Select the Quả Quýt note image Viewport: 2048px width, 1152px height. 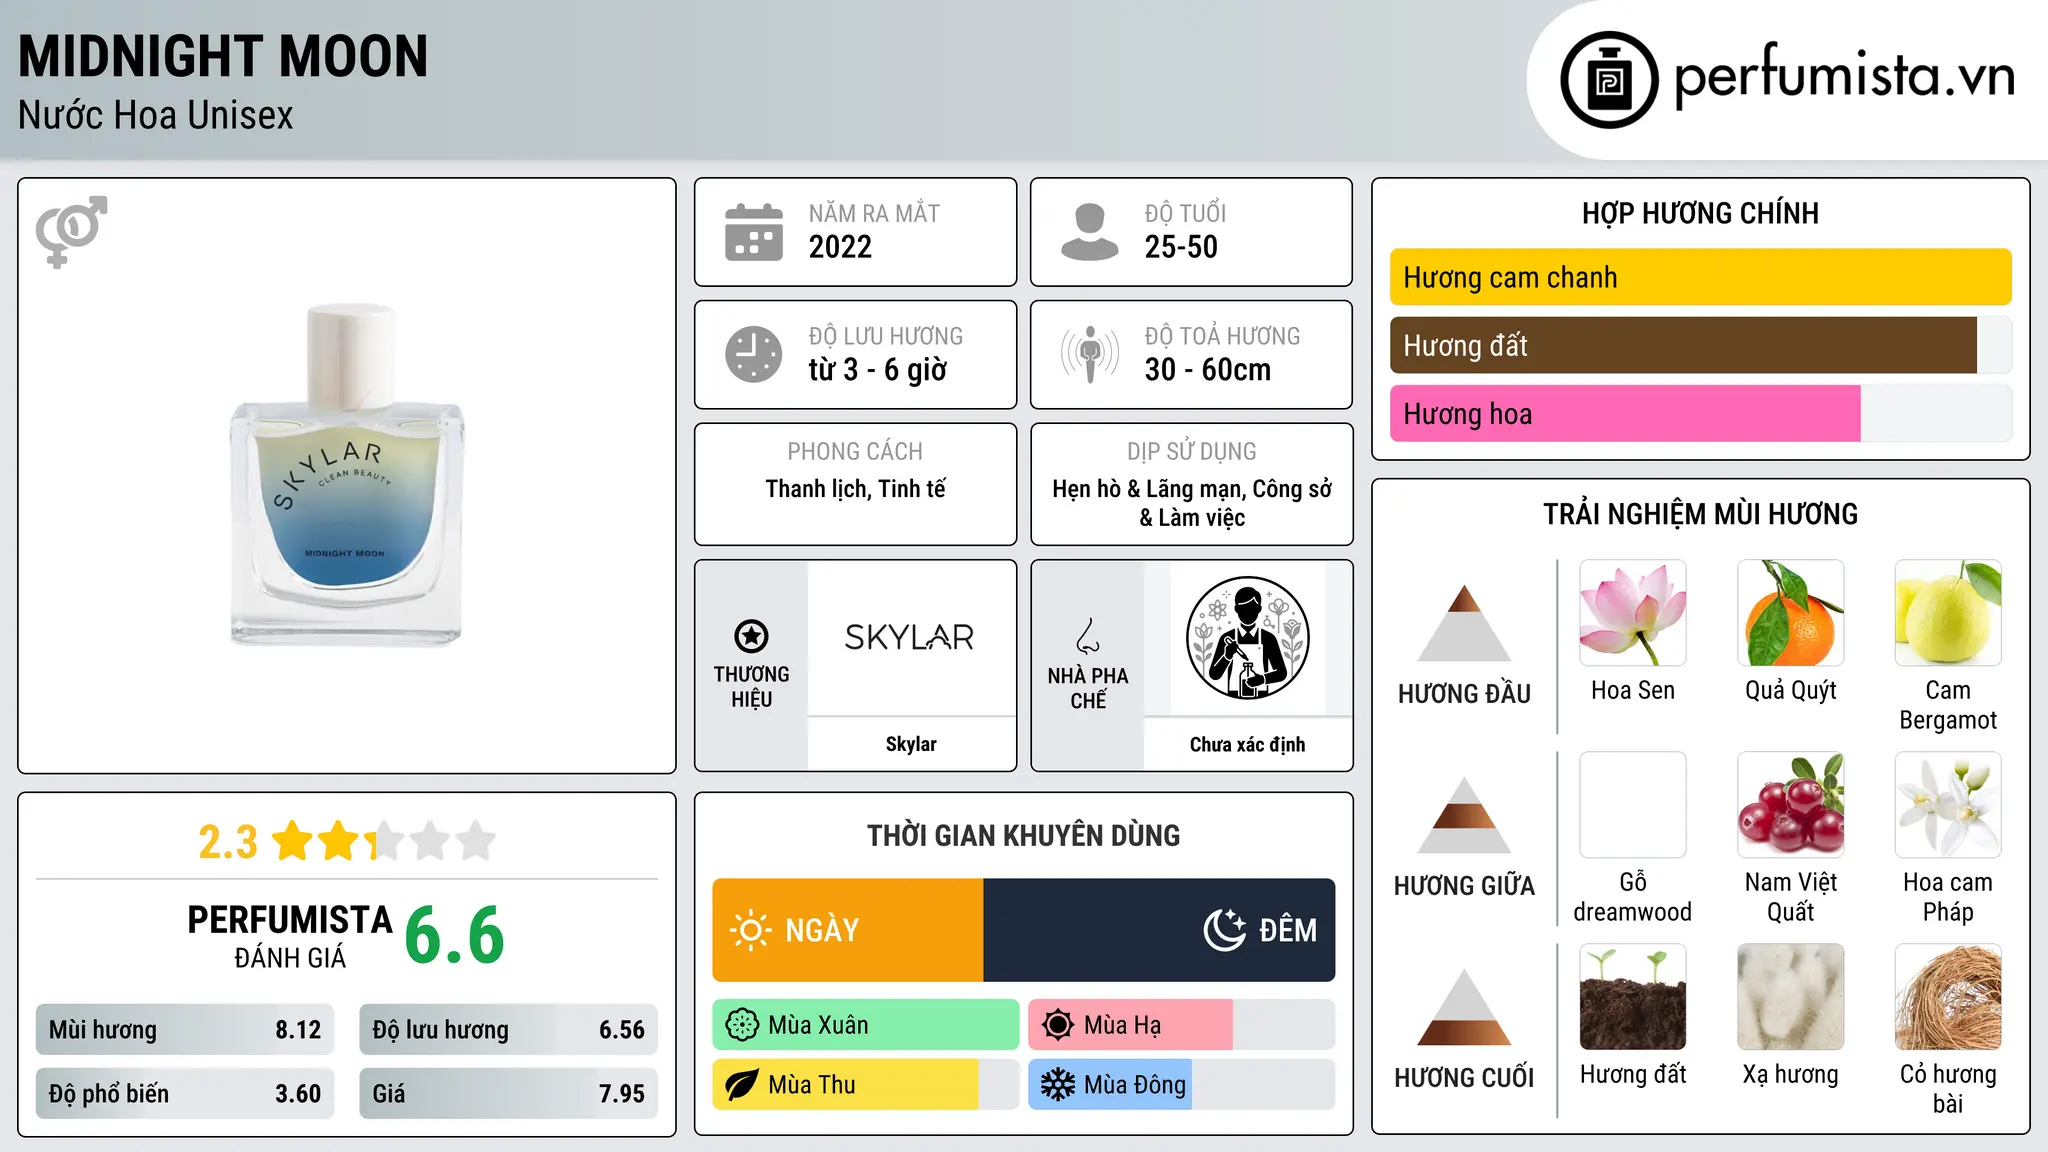(1791, 613)
